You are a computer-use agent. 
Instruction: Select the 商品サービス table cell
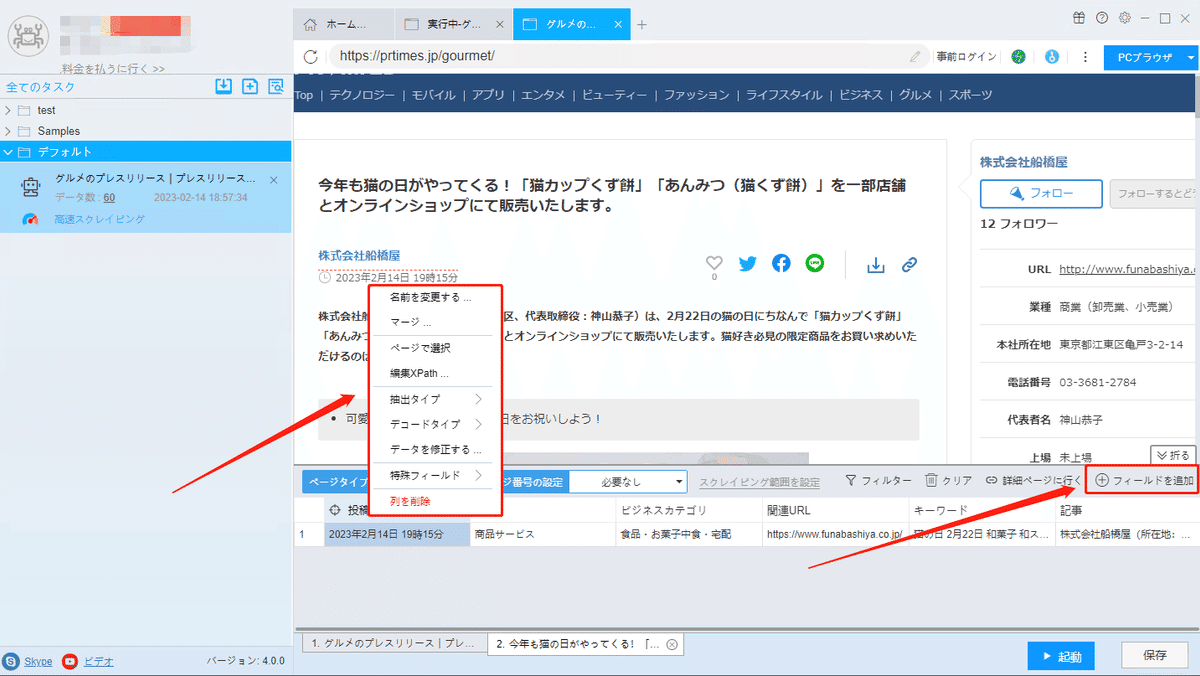(x=543, y=535)
